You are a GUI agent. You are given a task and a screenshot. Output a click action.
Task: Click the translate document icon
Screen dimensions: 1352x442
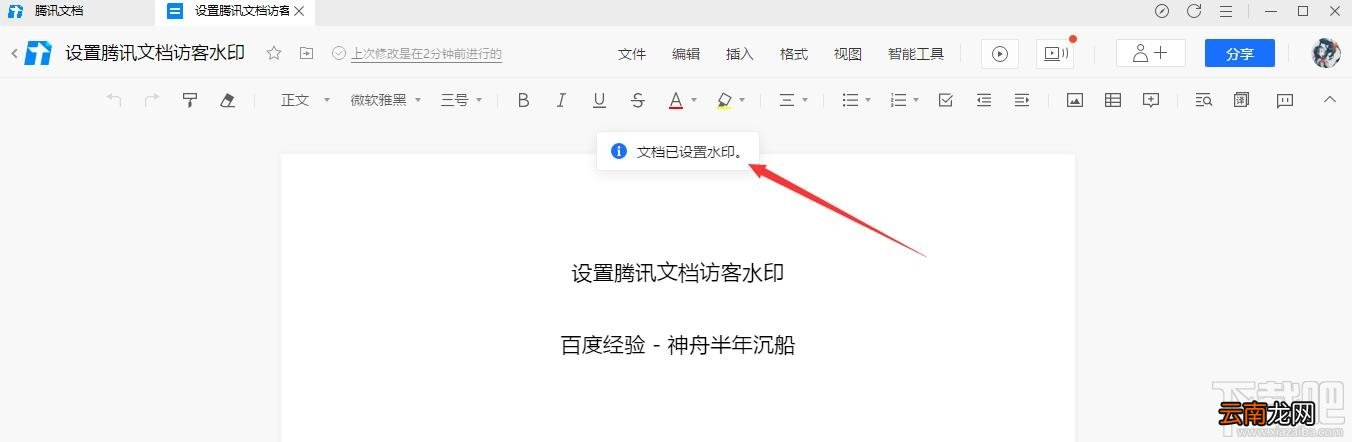tap(1242, 100)
